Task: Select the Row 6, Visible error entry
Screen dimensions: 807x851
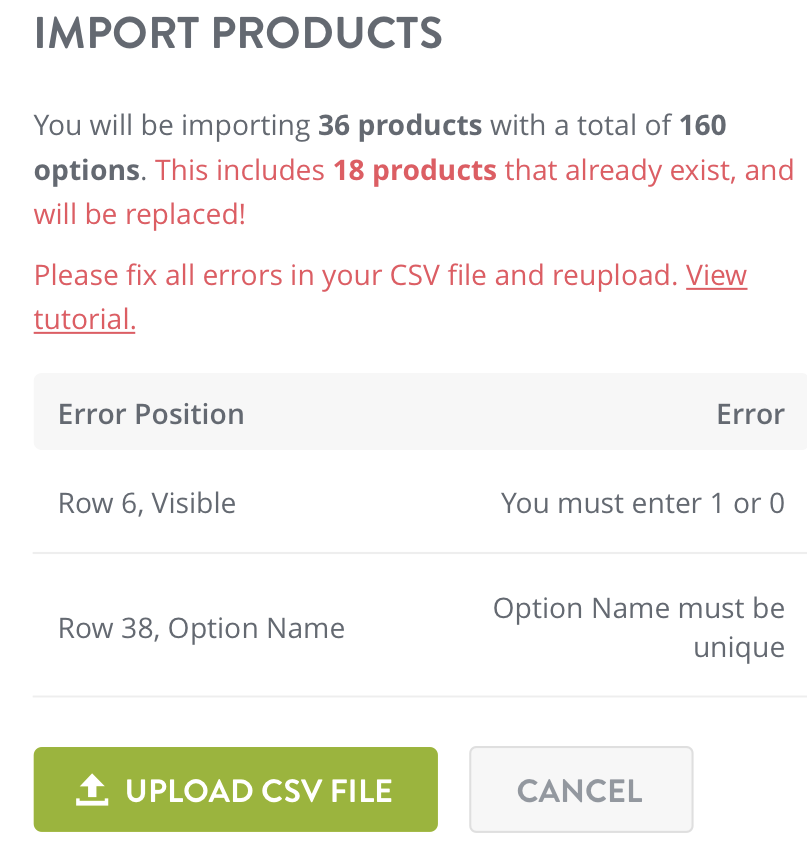Action: click(x=146, y=503)
